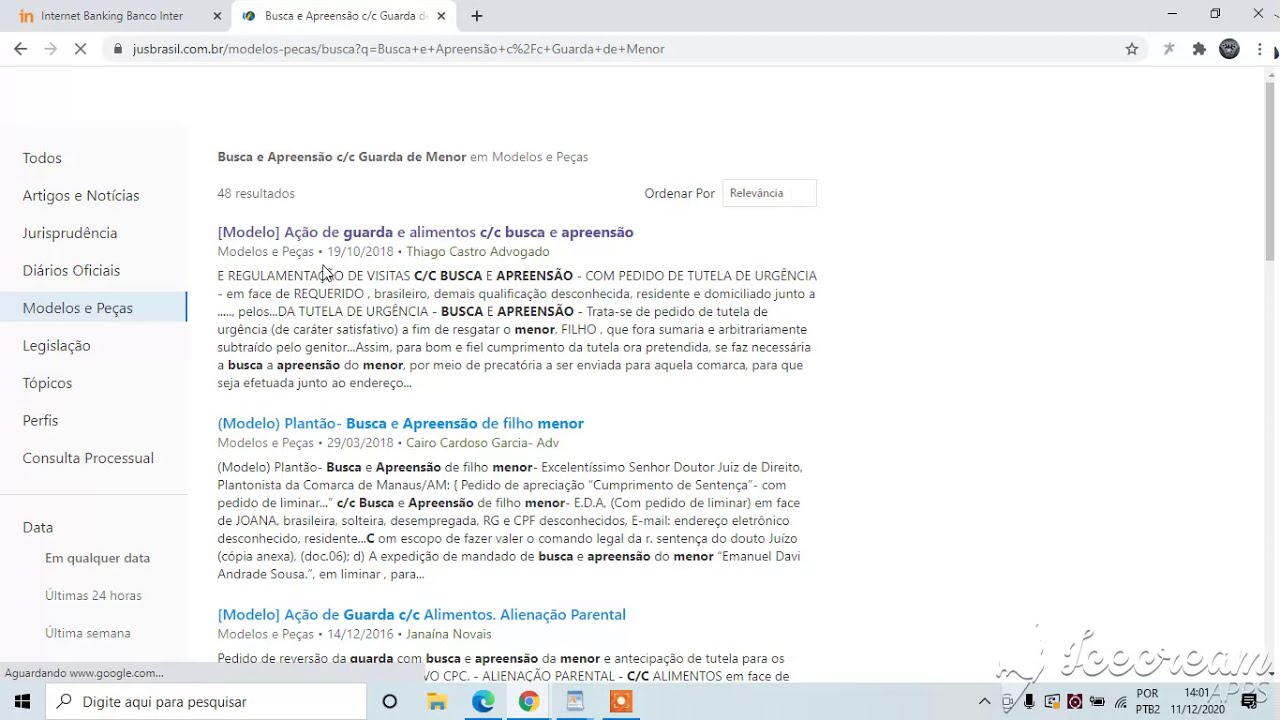Filter by Última semana
Viewport: 1280px width, 720px height.
[x=87, y=633]
